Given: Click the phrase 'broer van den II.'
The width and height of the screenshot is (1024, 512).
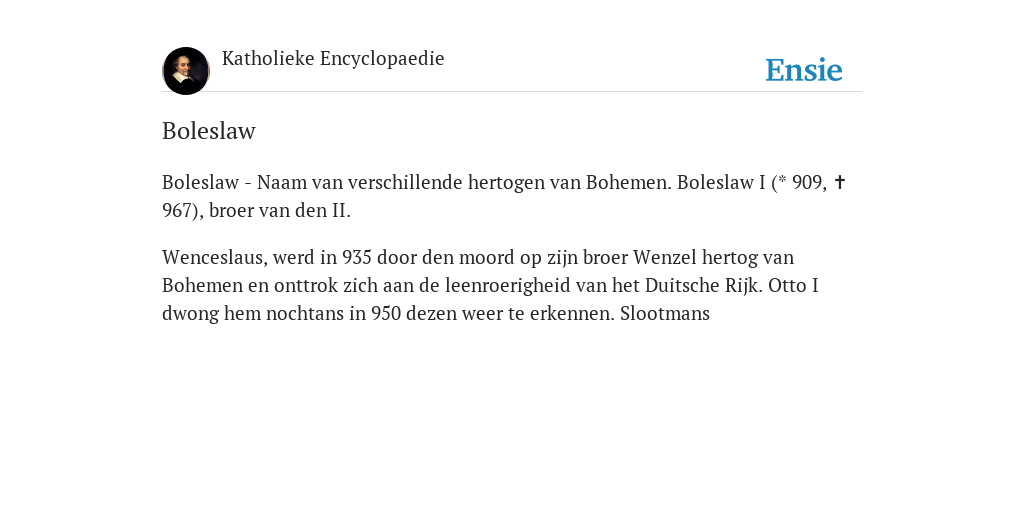Looking at the screenshot, I should tap(280, 211).
